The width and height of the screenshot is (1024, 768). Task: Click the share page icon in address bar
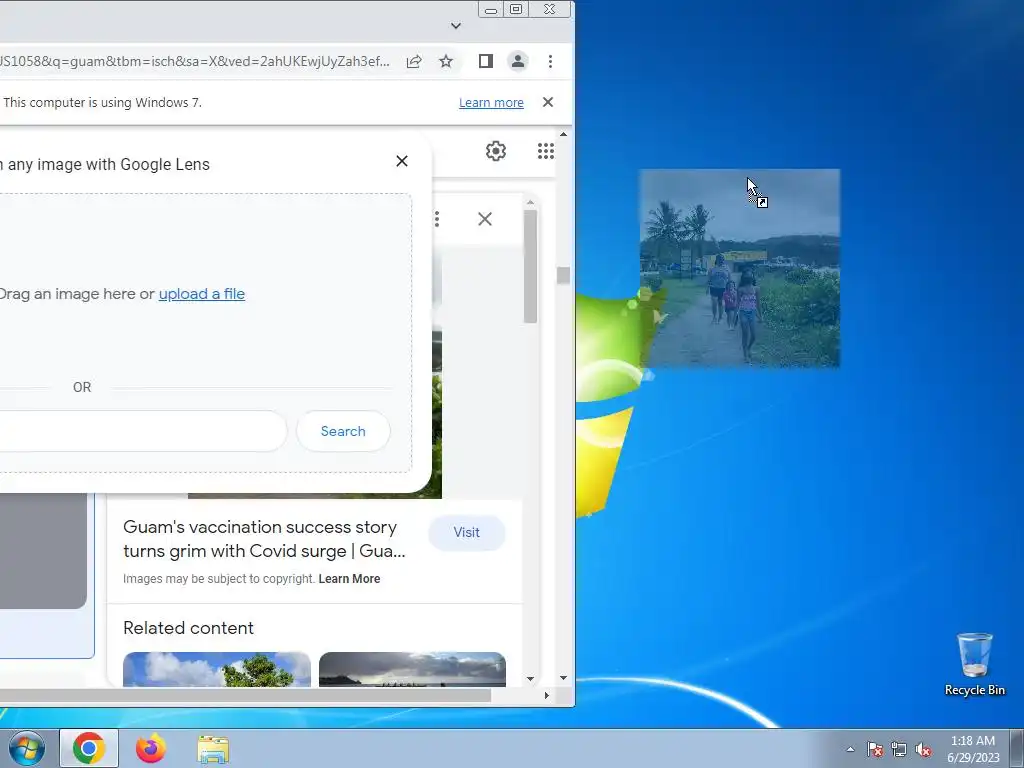pyautogui.click(x=414, y=61)
